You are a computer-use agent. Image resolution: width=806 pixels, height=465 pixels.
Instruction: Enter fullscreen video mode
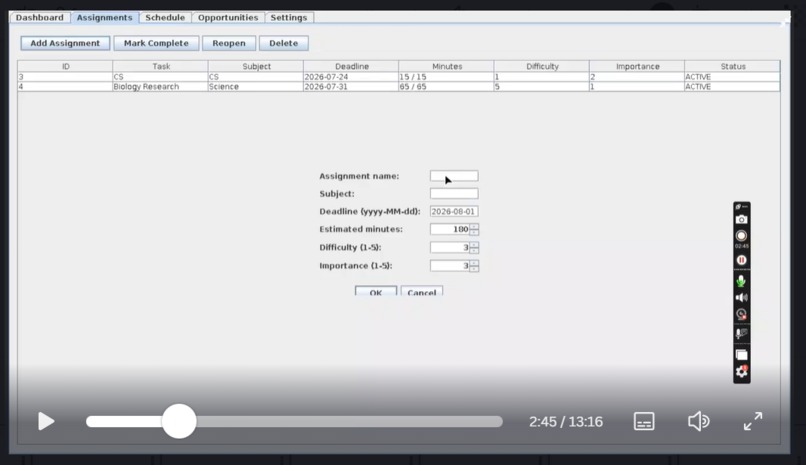click(753, 421)
